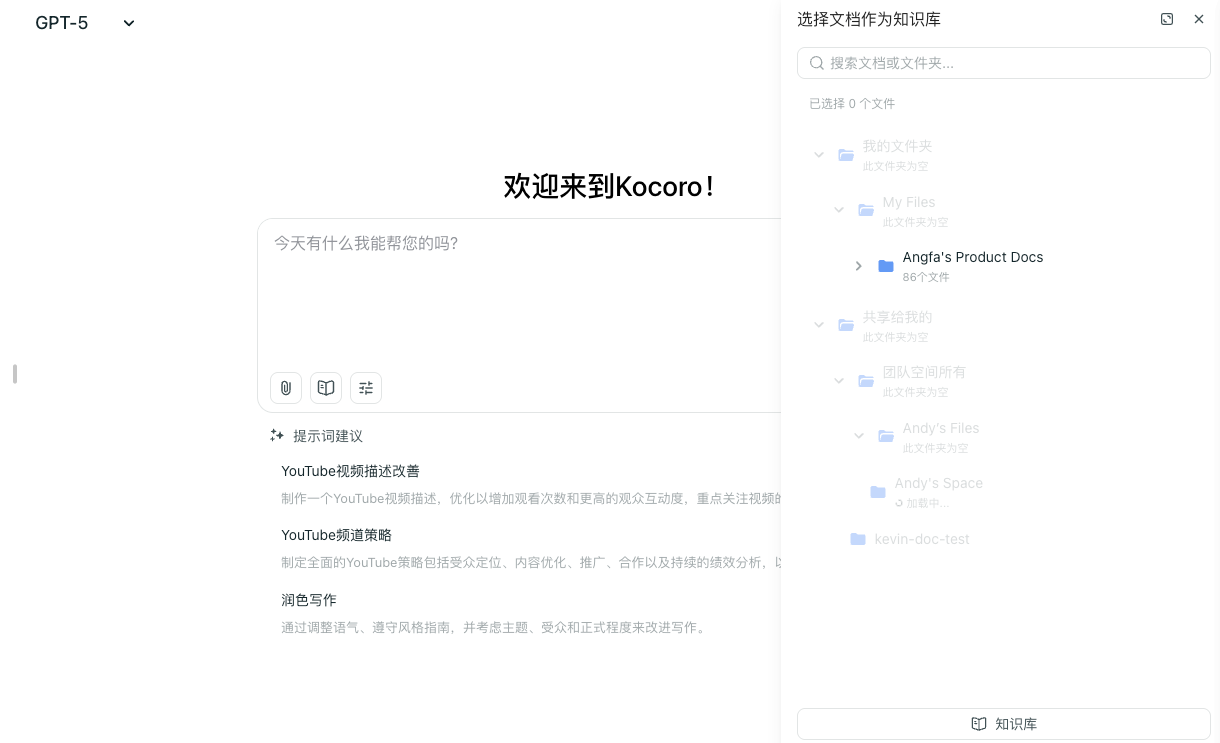Choose the YouTube频道策略 prompt suggestion
This screenshot has width=1220, height=743.
[336, 535]
